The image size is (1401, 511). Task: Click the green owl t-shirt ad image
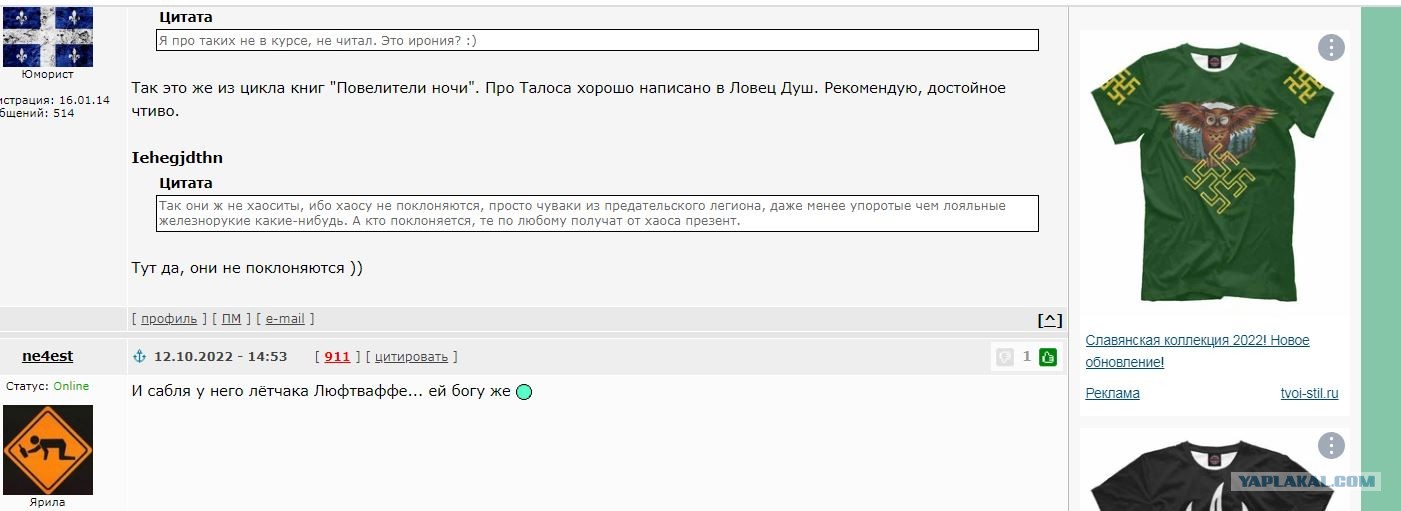1214,172
